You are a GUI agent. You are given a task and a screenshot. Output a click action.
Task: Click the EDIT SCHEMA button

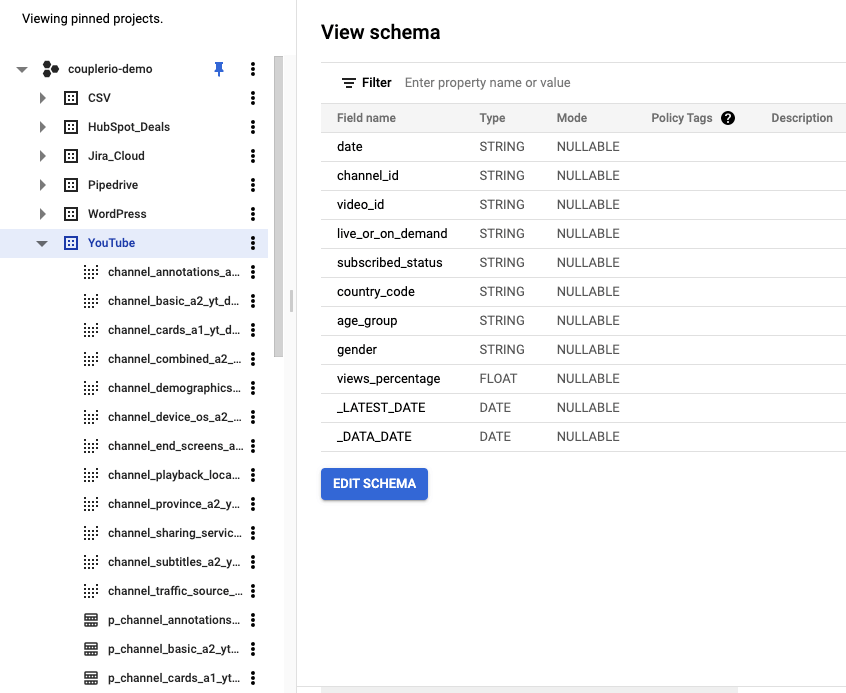(374, 484)
